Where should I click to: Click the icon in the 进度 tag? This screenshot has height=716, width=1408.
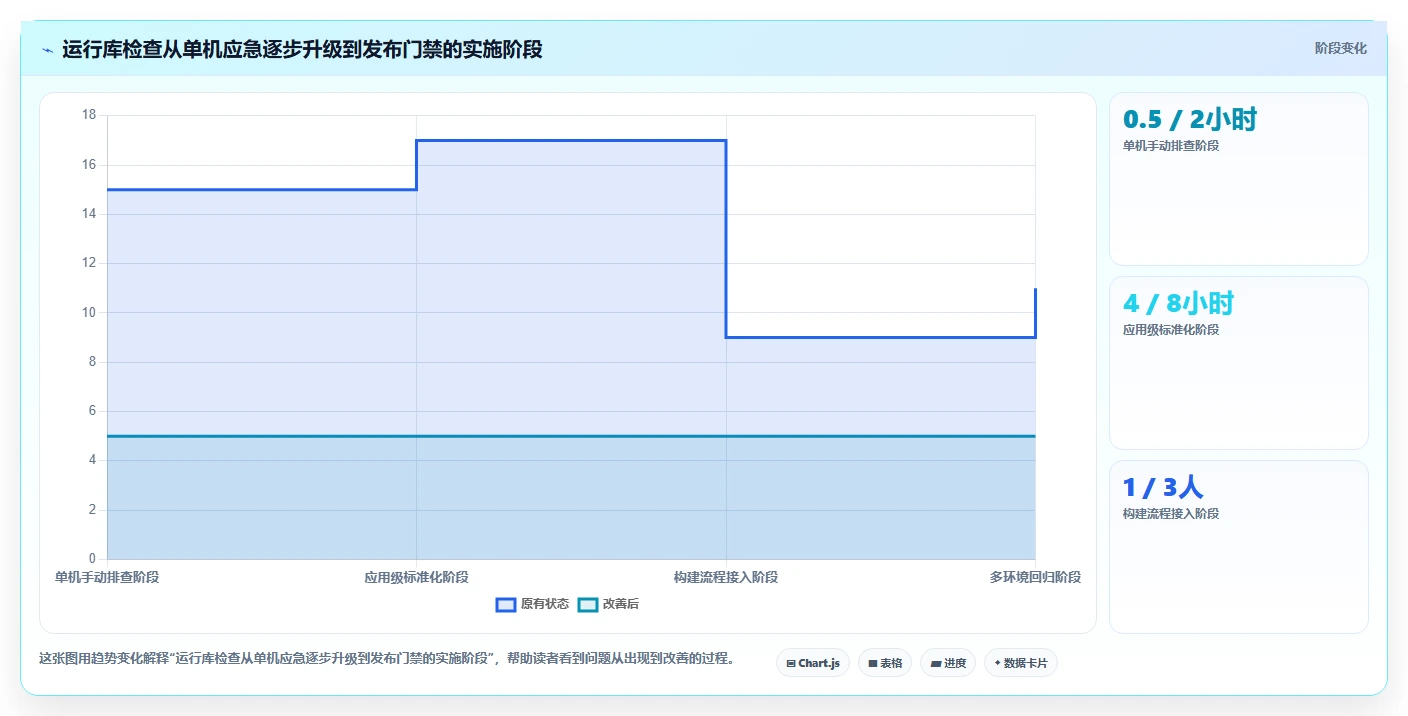point(935,663)
